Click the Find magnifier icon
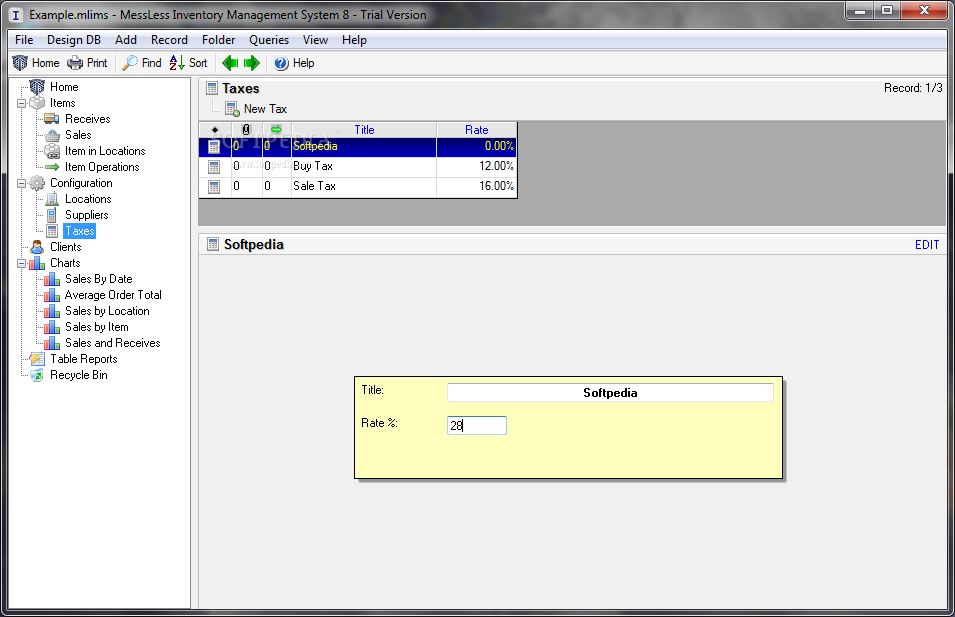The image size is (955, 617). [130, 63]
